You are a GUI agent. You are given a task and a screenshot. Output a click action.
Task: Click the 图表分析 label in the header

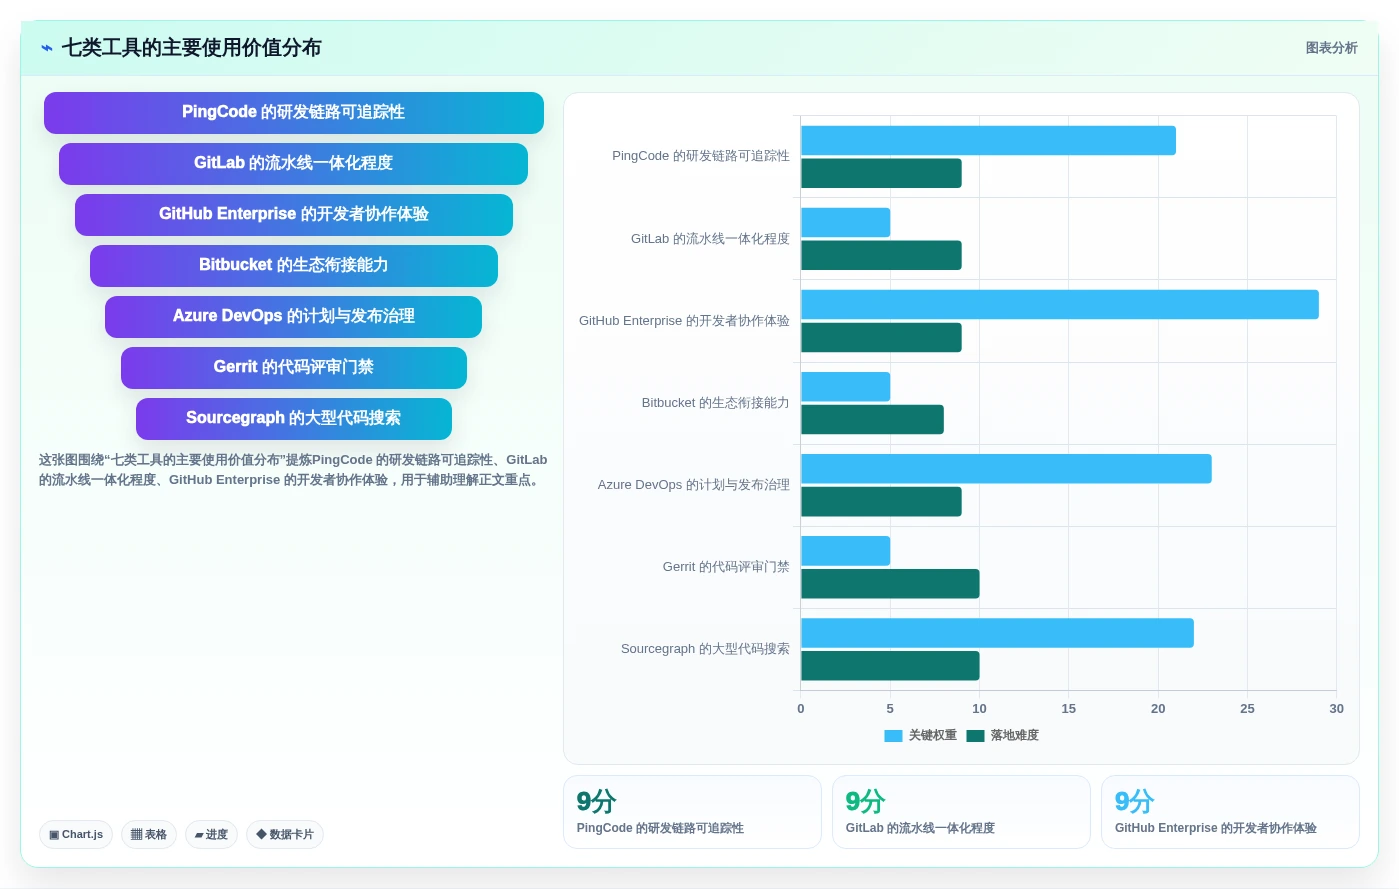point(1331,48)
